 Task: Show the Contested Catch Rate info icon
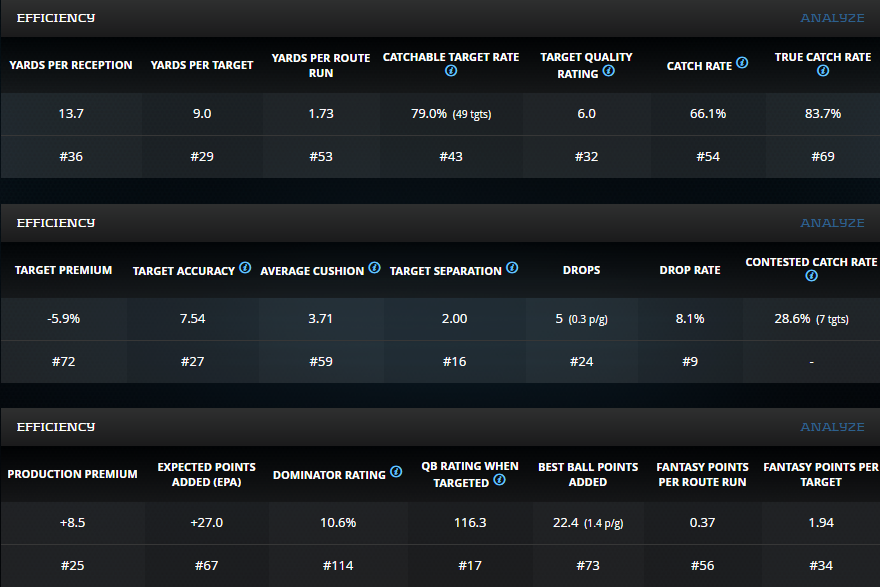(x=811, y=277)
